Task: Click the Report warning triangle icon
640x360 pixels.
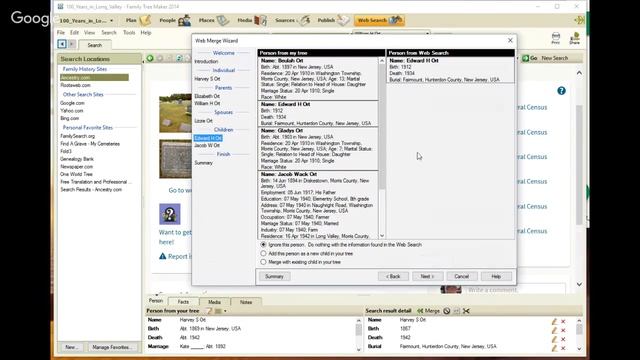Action: [x=162, y=256]
